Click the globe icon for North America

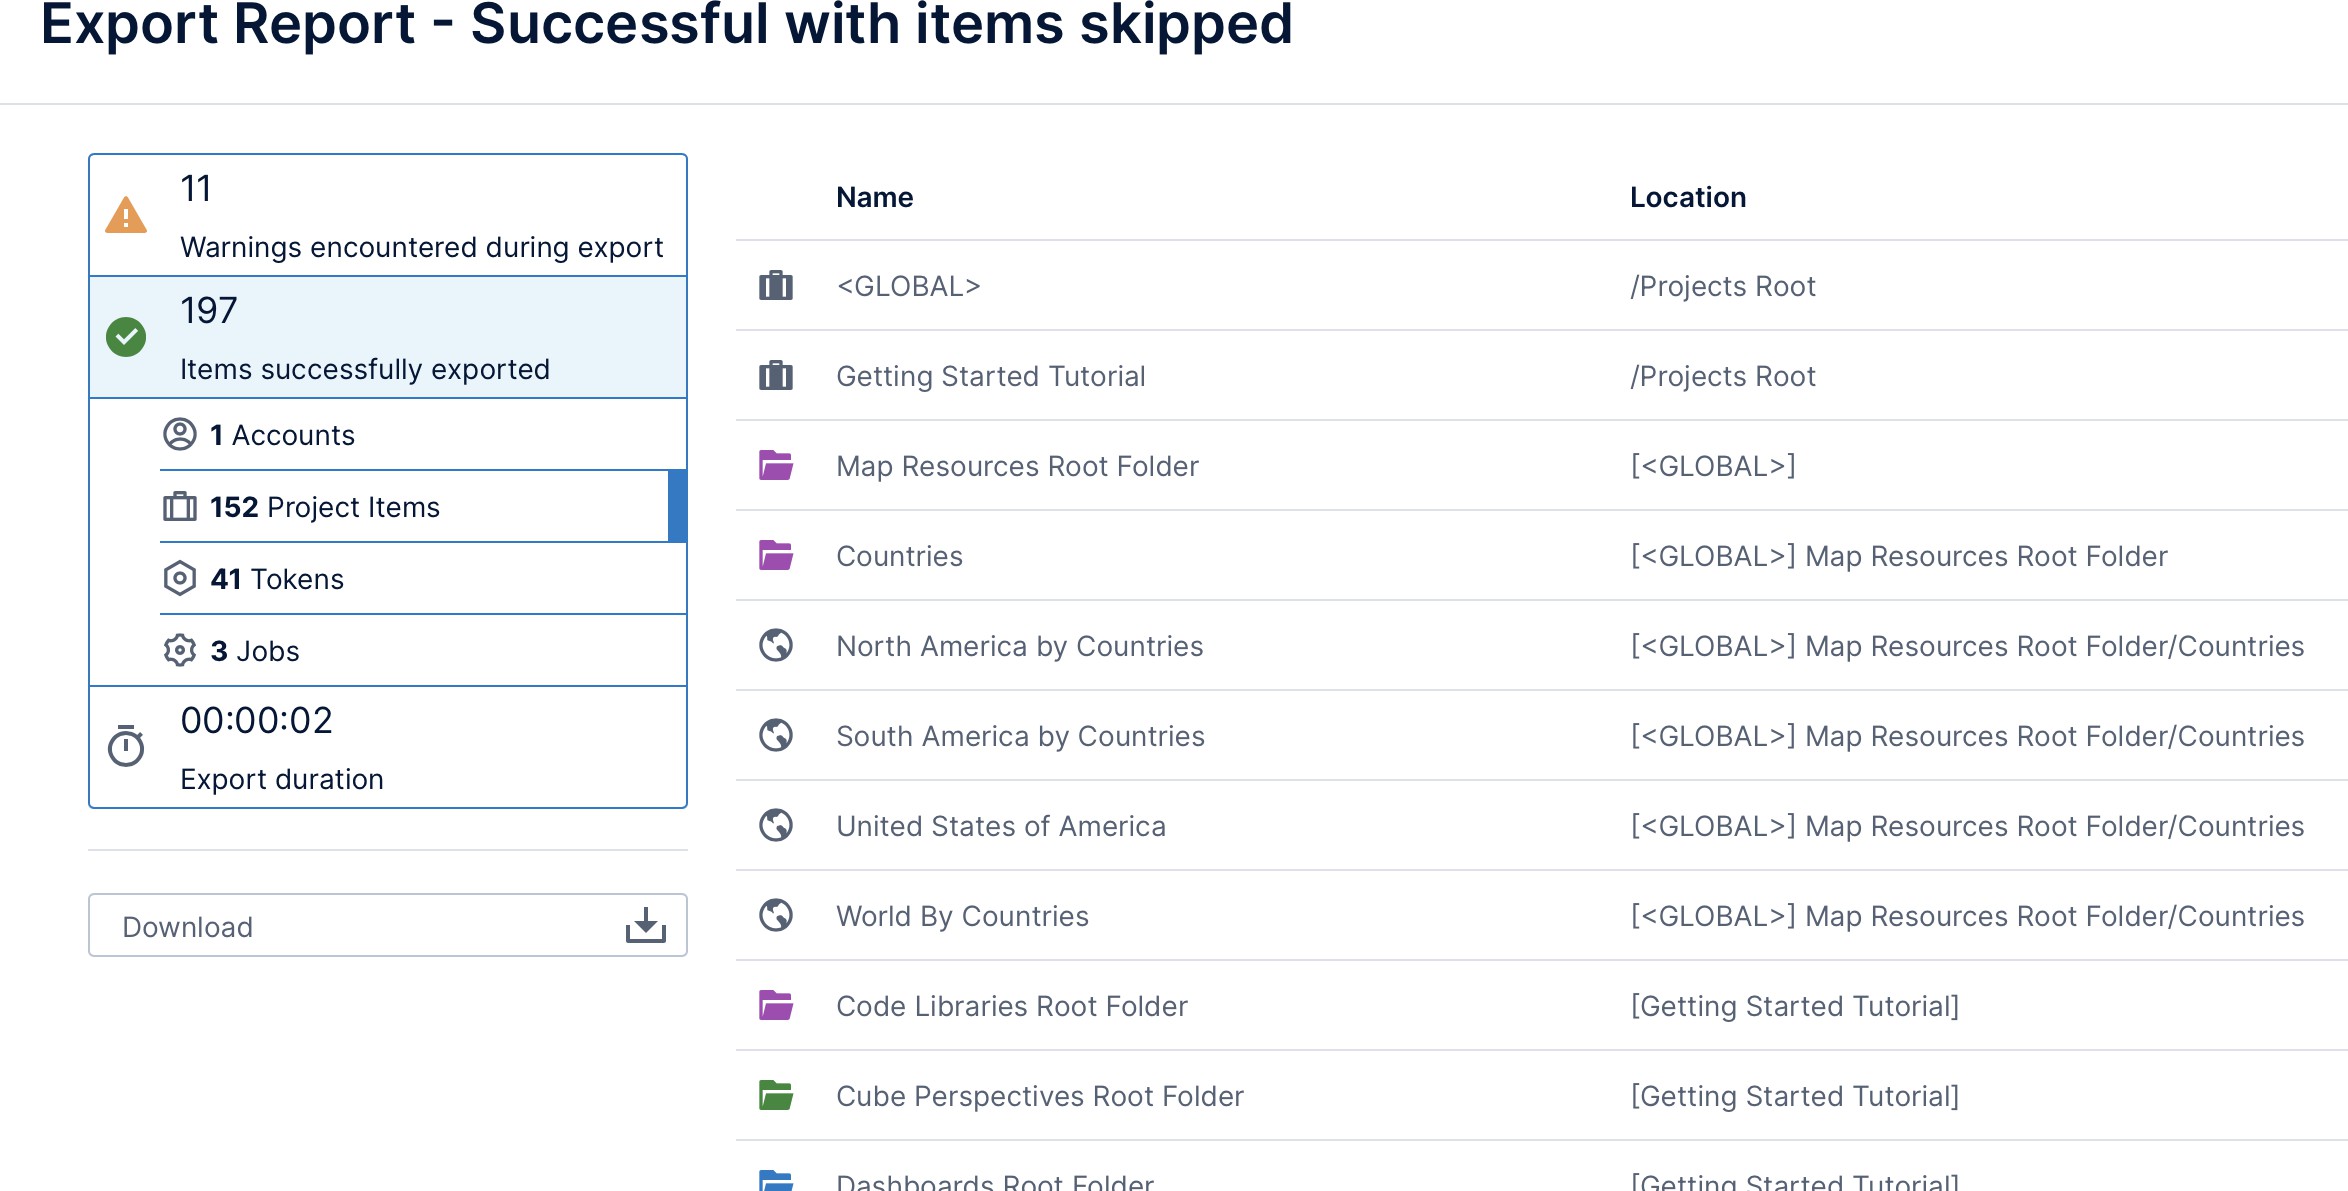(x=776, y=645)
